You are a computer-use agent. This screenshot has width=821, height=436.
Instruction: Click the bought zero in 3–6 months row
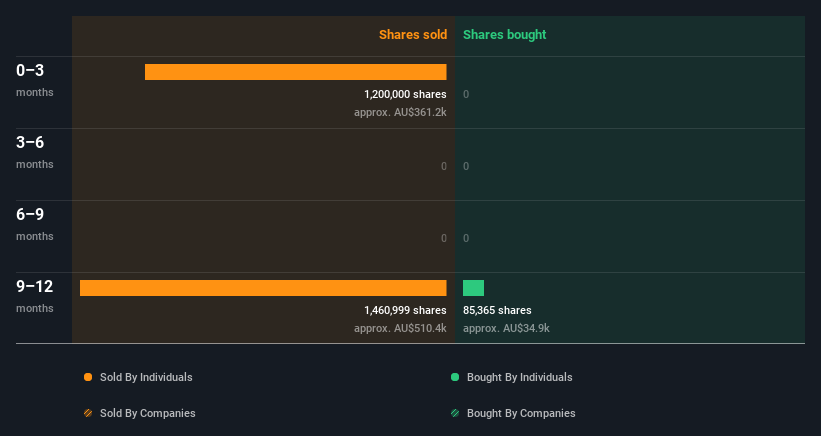[x=466, y=166]
